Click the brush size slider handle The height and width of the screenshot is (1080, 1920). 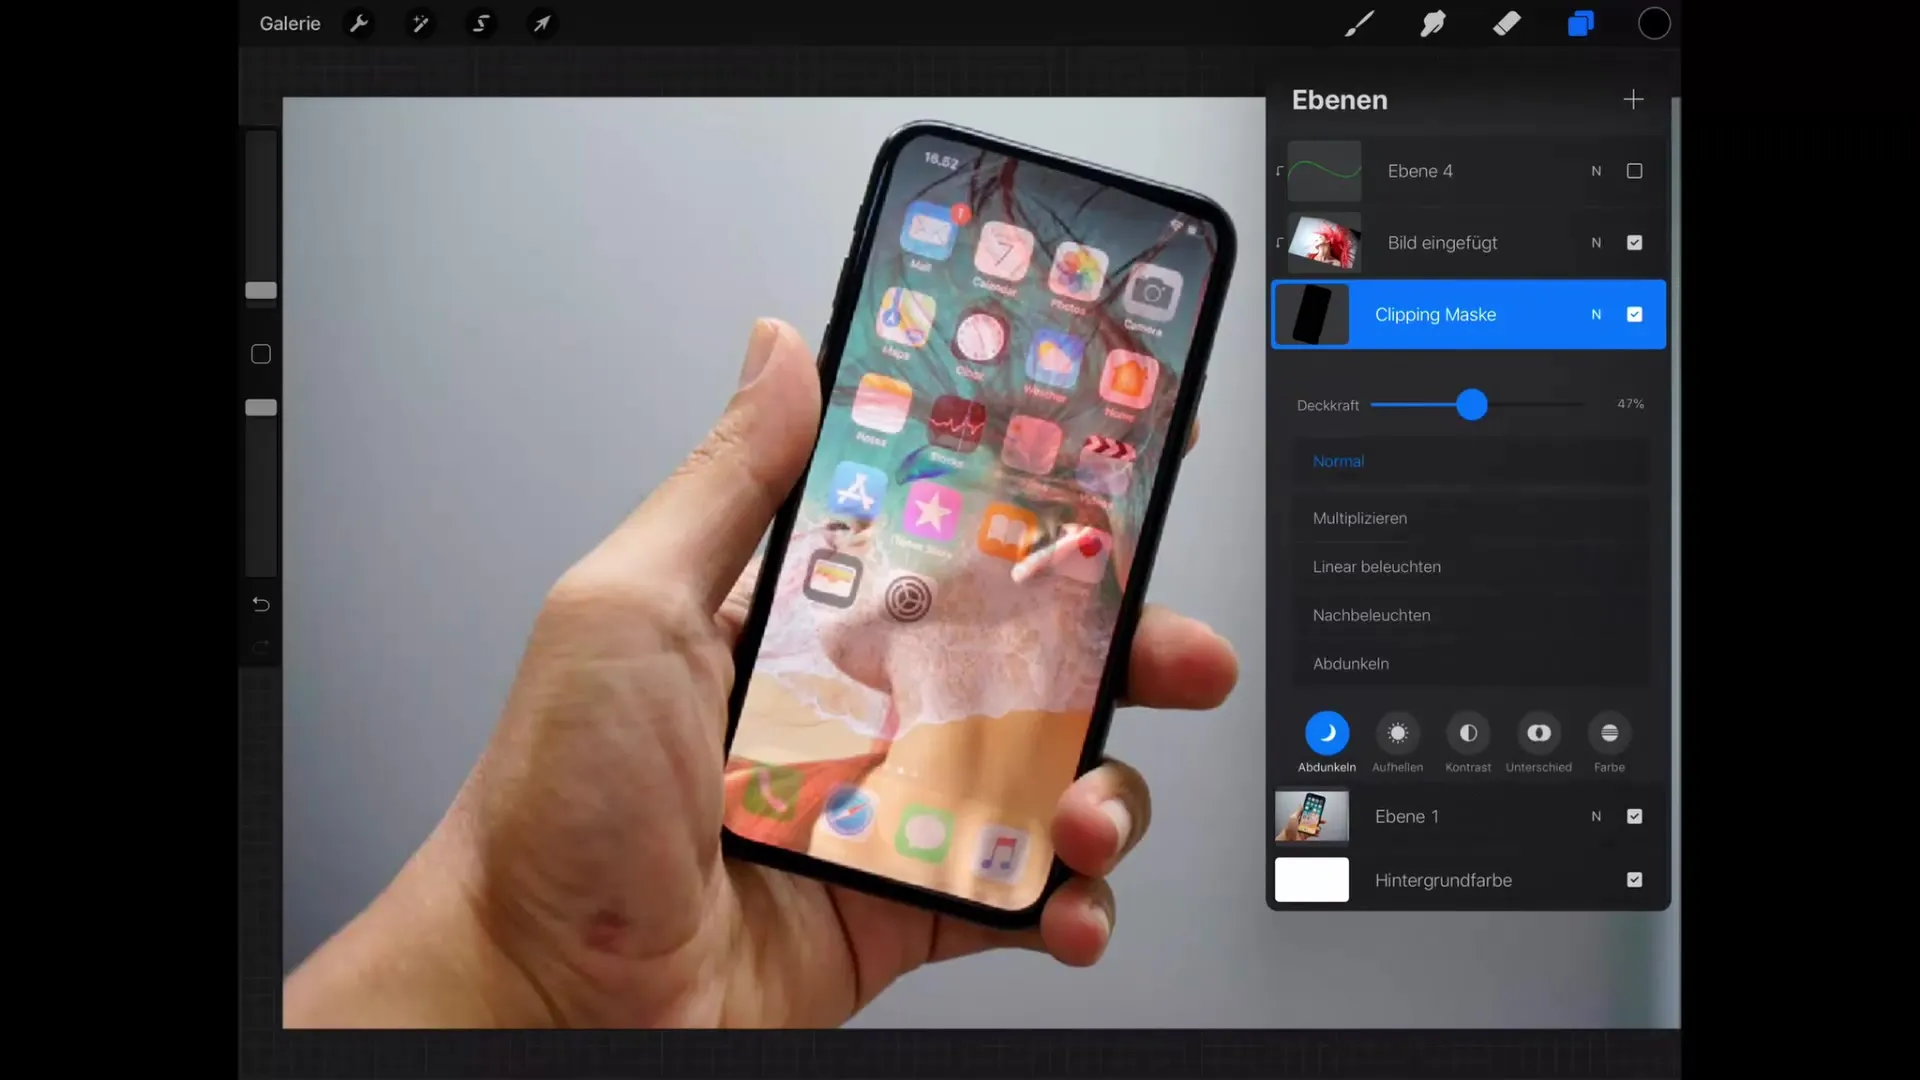pos(261,290)
